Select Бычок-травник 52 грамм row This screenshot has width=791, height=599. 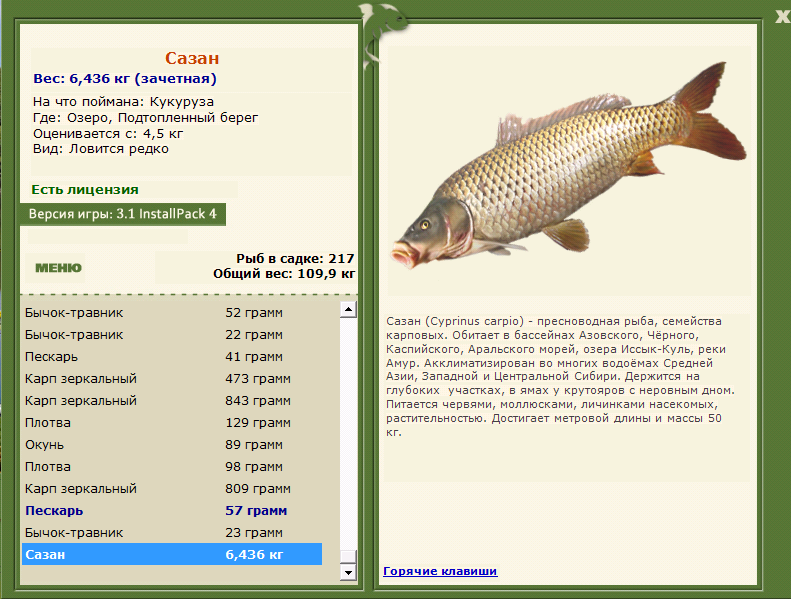[172, 313]
